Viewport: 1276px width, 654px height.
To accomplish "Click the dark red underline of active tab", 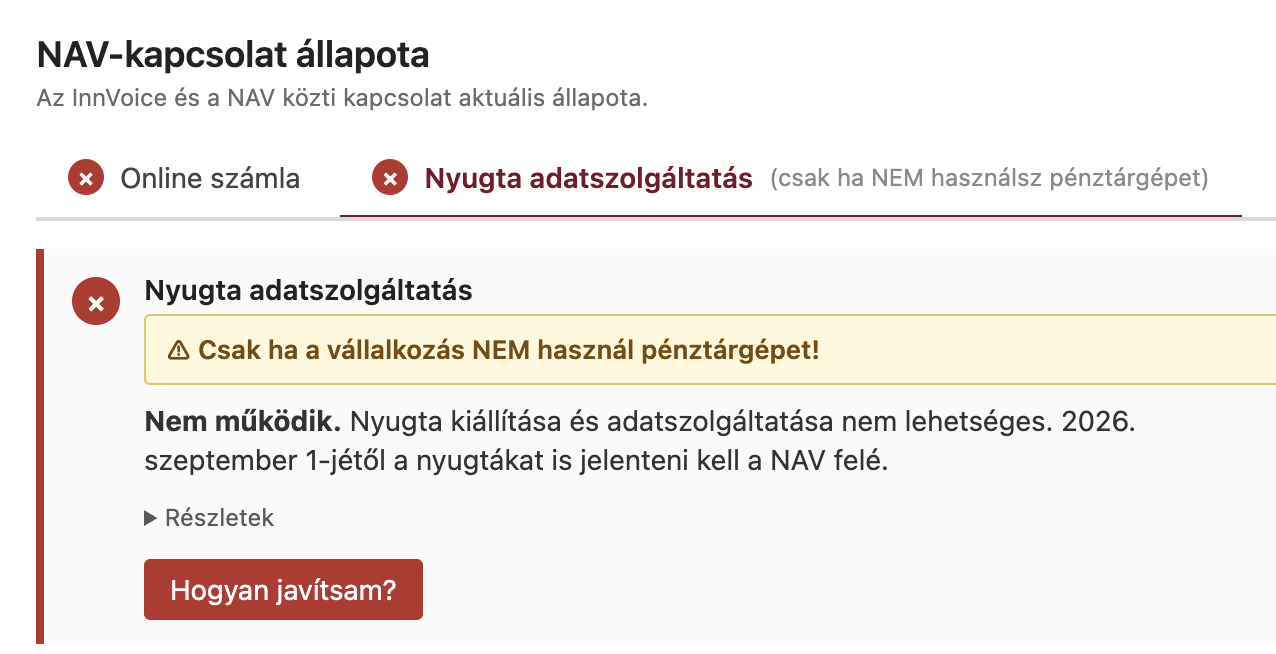I will pos(791,215).
